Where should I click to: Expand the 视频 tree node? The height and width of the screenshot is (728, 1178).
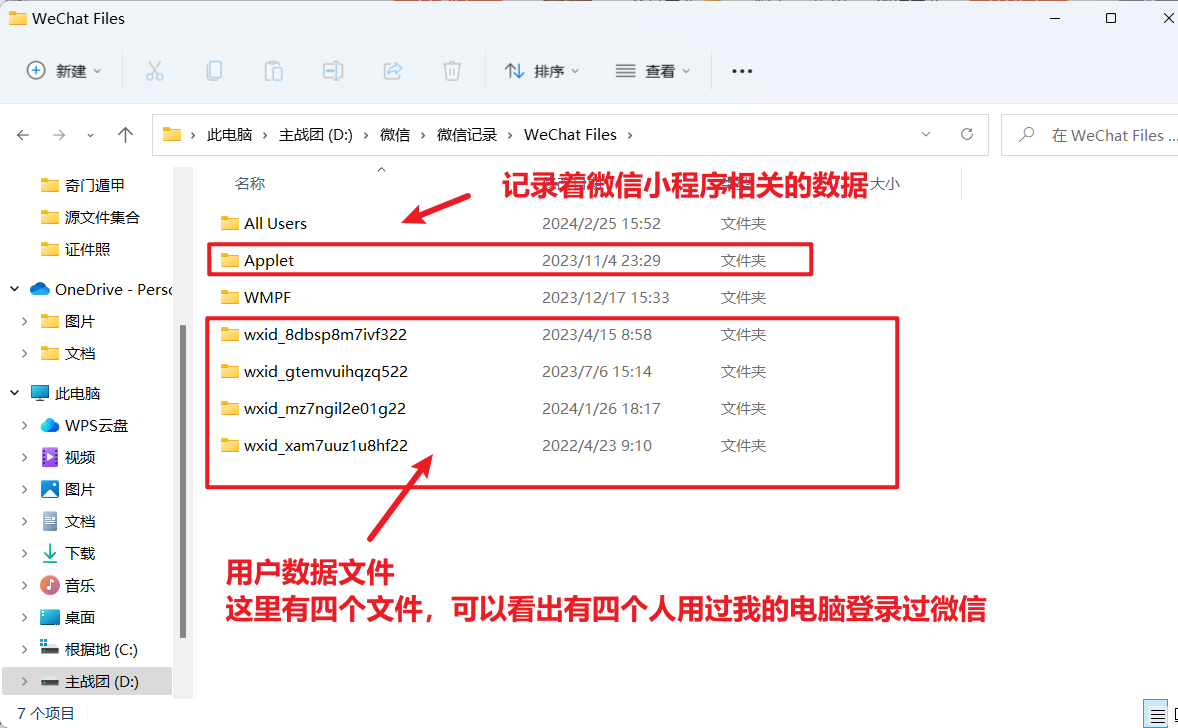(x=25, y=458)
